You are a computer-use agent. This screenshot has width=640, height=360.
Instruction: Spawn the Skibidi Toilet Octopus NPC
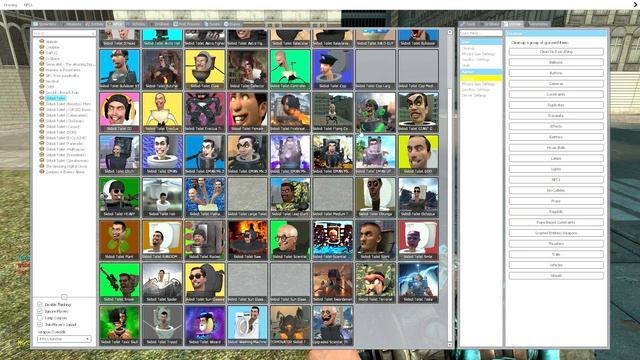418,198
